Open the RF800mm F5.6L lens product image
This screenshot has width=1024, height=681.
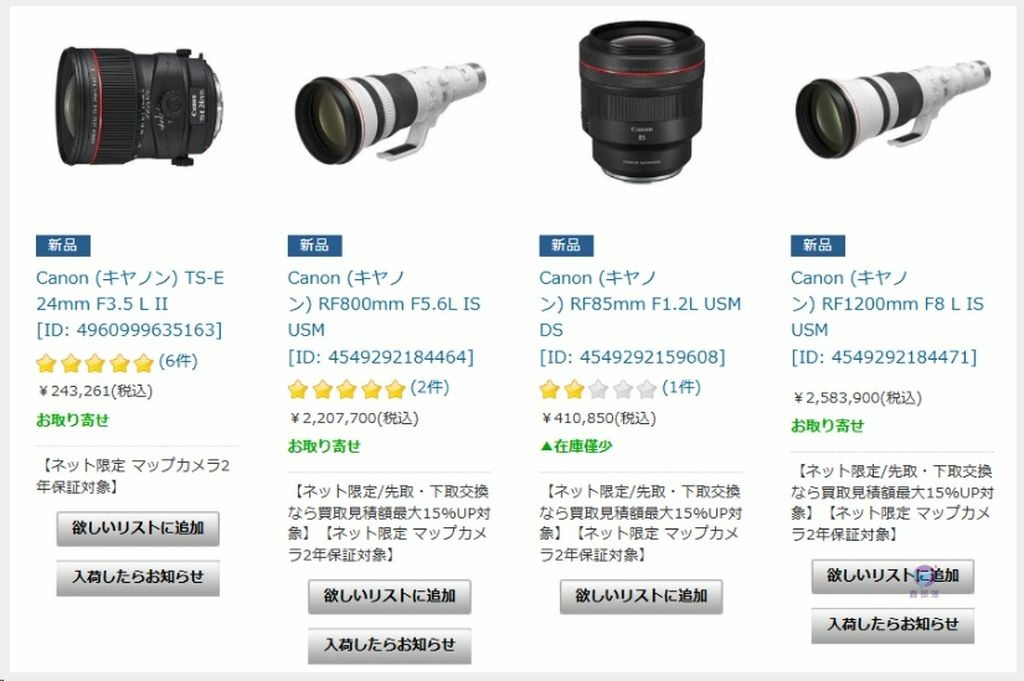coord(391,112)
